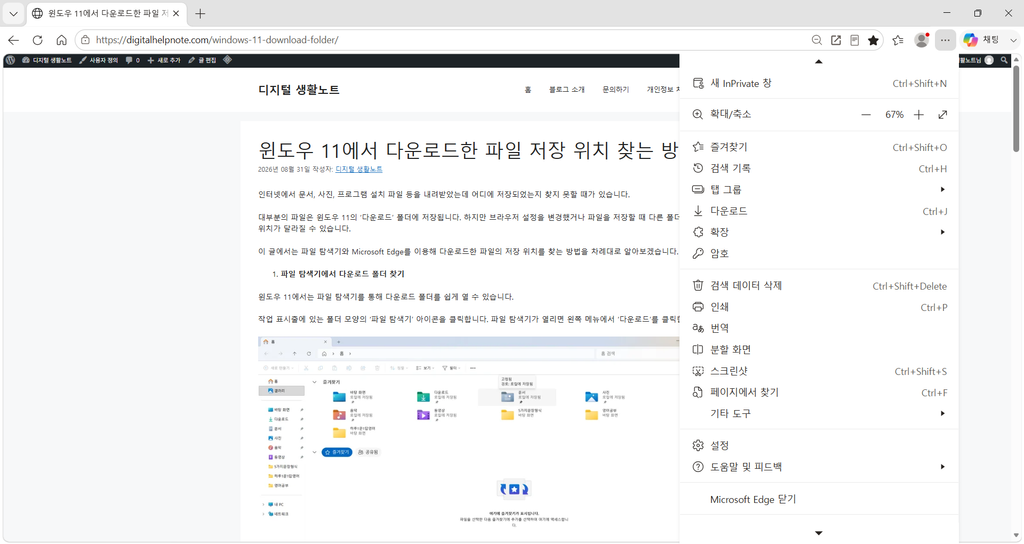
Task: Enter immersive reader from address bar
Action: (x=854, y=40)
